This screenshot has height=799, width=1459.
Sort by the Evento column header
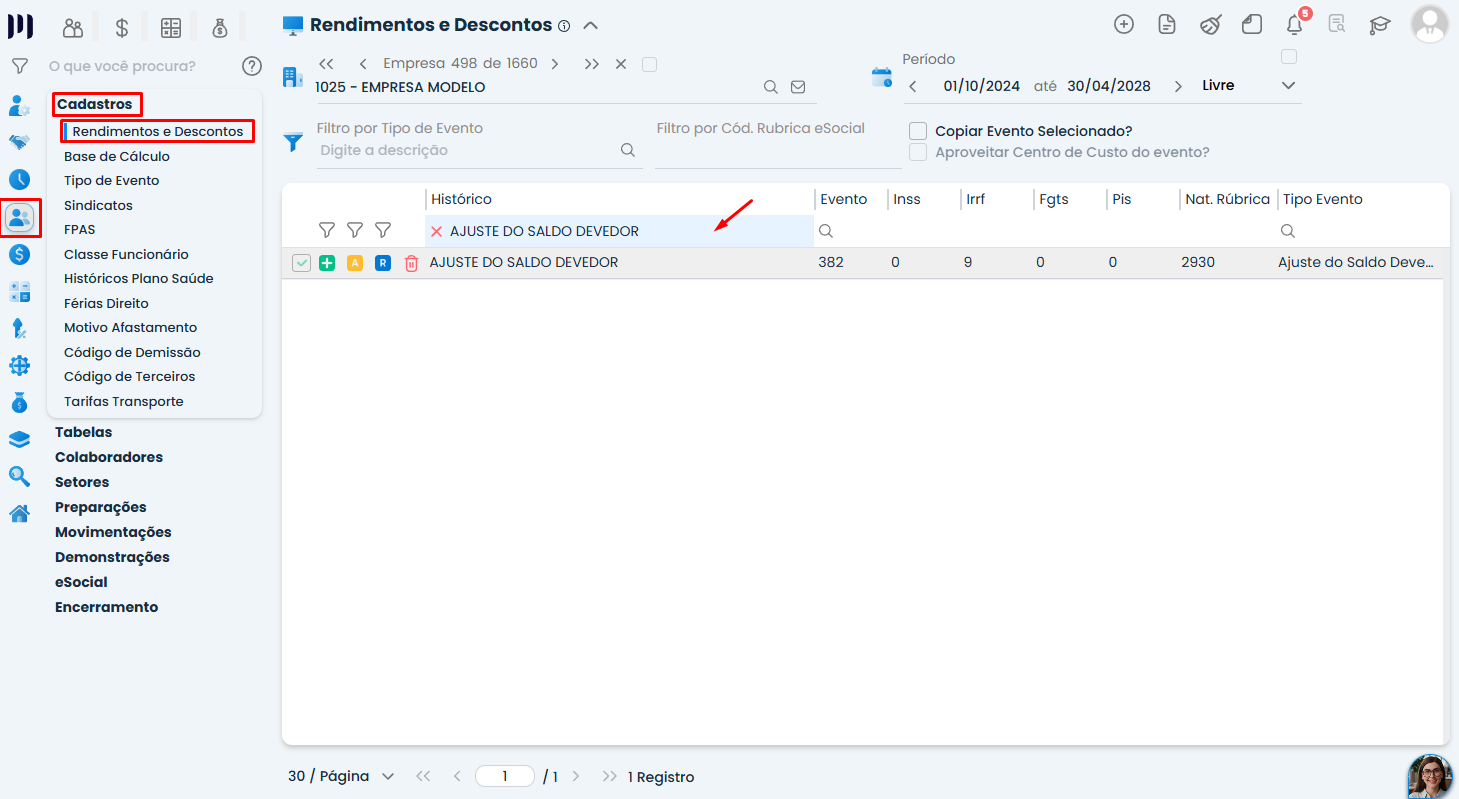click(844, 199)
